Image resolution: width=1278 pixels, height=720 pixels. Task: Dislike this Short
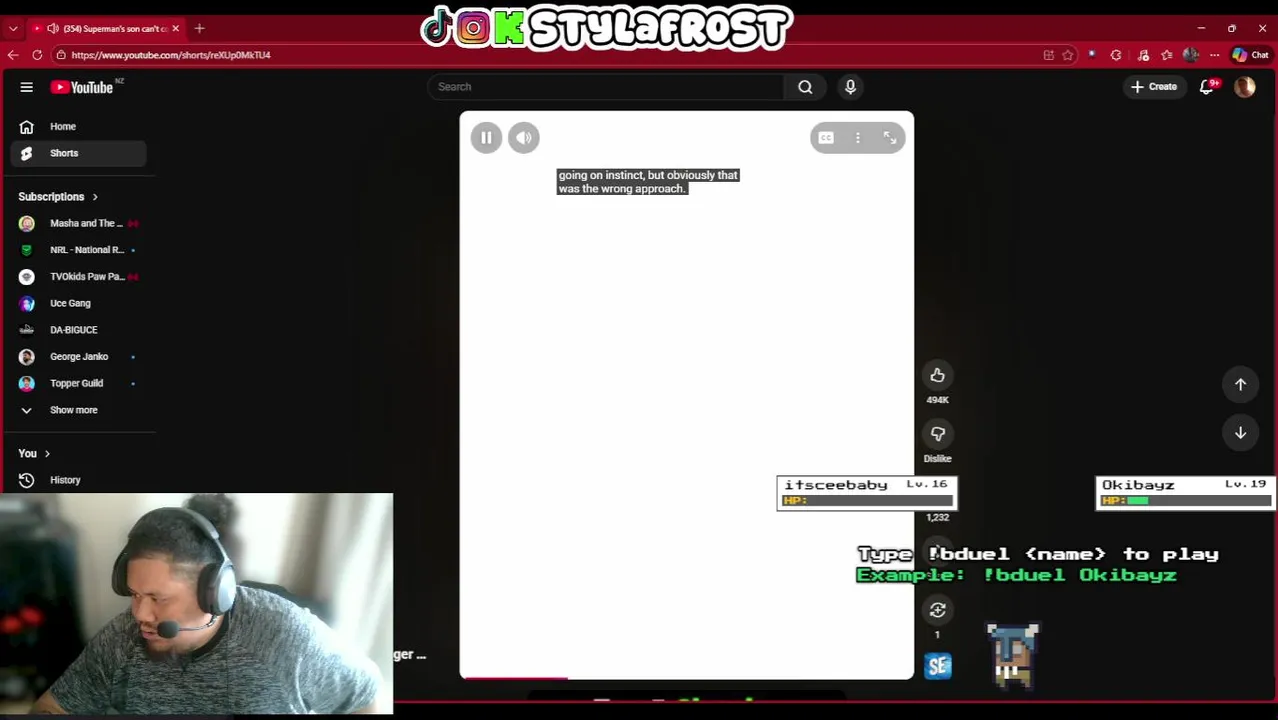[937, 434]
